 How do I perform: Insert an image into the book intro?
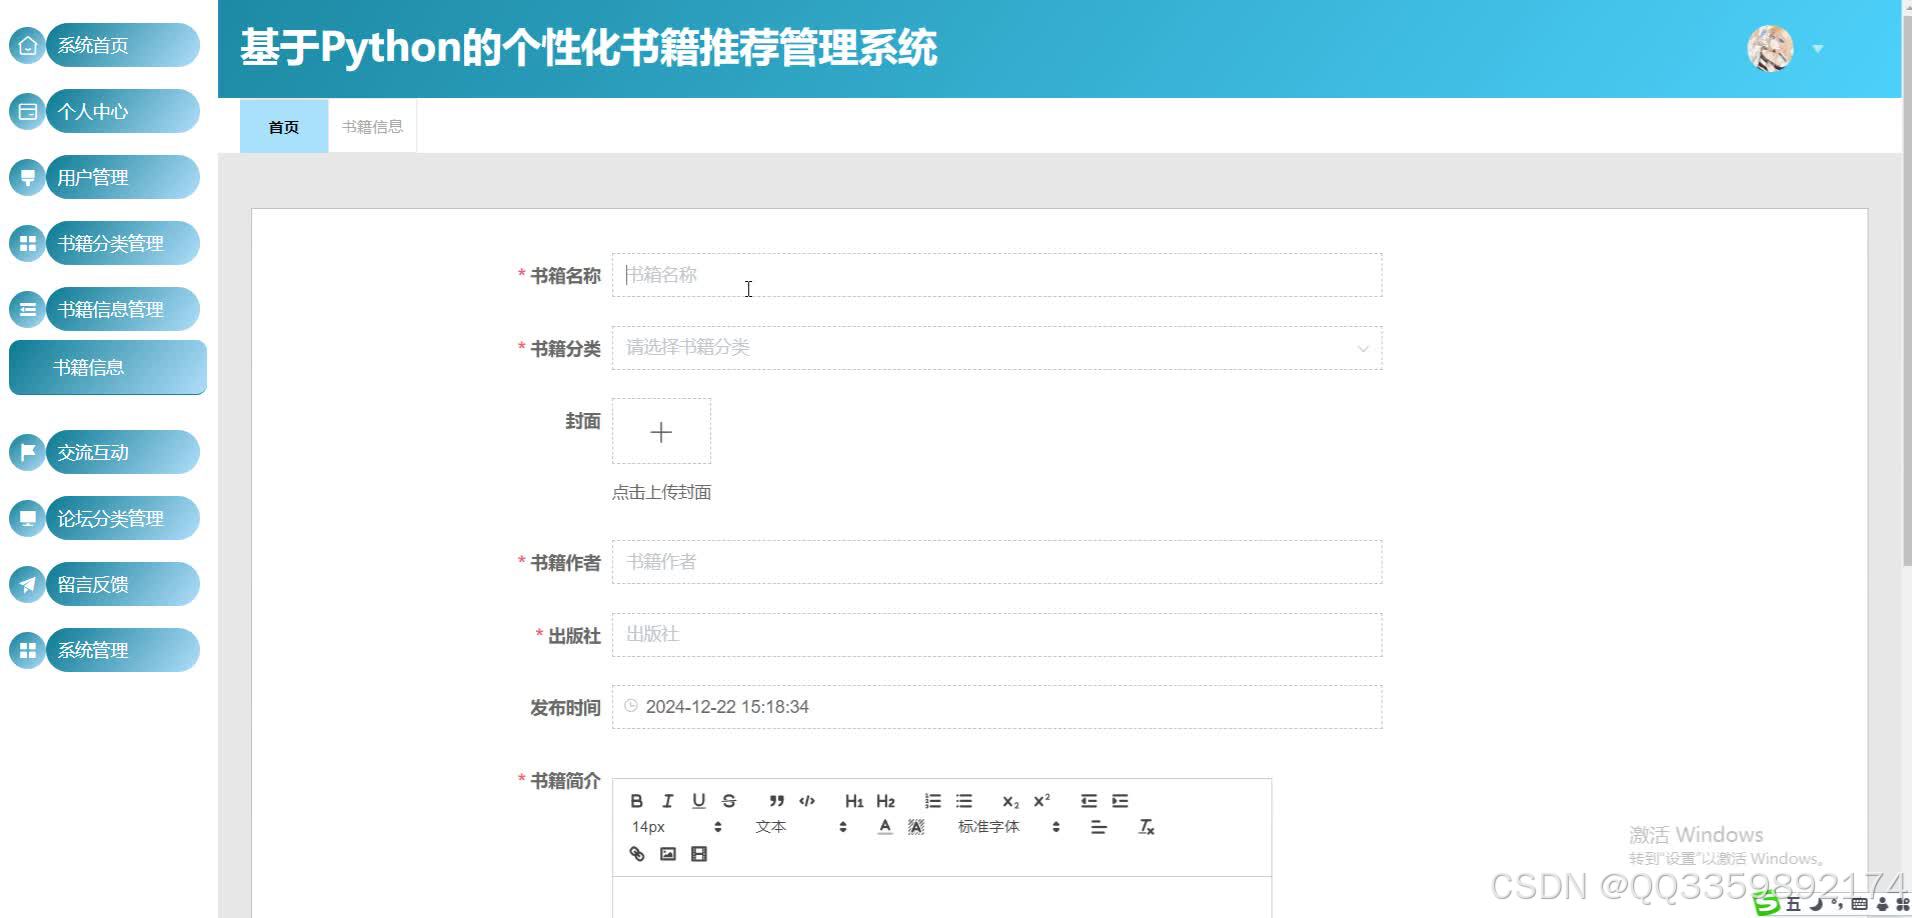(x=667, y=853)
